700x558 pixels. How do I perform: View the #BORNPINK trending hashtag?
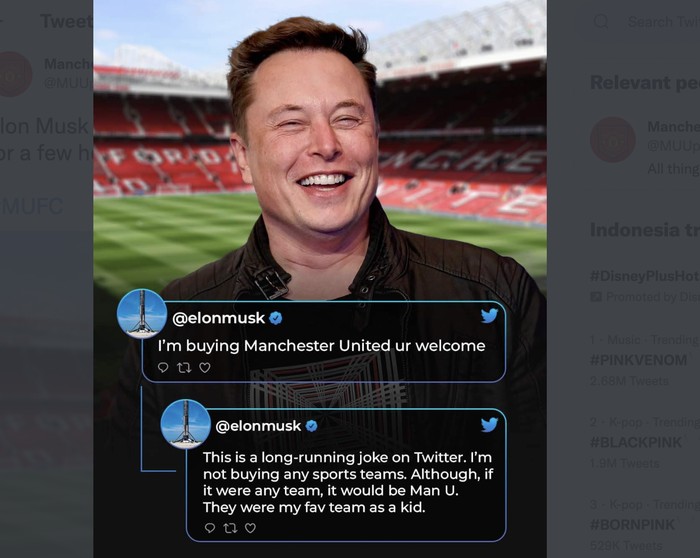click(636, 524)
